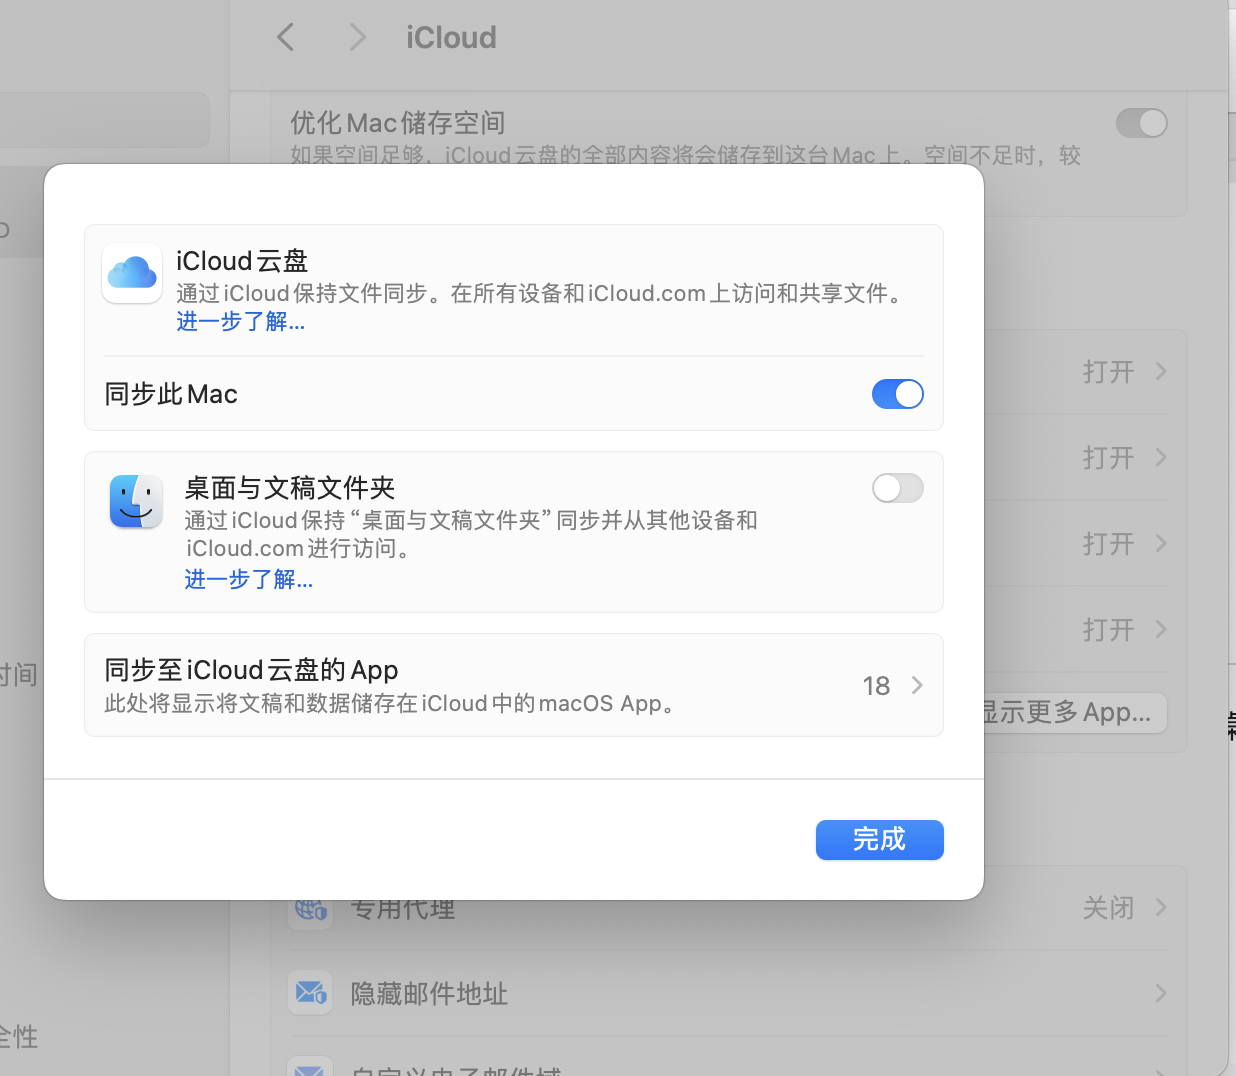The width and height of the screenshot is (1236, 1076).
Task: Turn off the 同步此Mac switch
Action: coord(897,394)
